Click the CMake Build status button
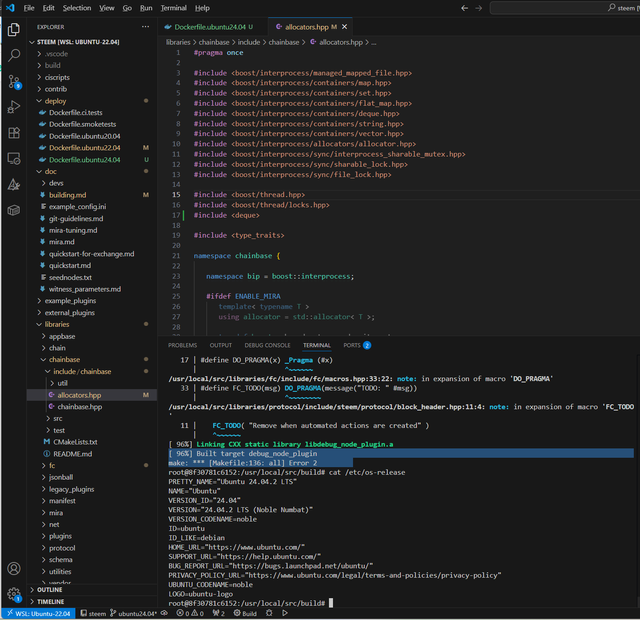Image resolution: width=640 pixels, height=620 pixels. pos(245,613)
